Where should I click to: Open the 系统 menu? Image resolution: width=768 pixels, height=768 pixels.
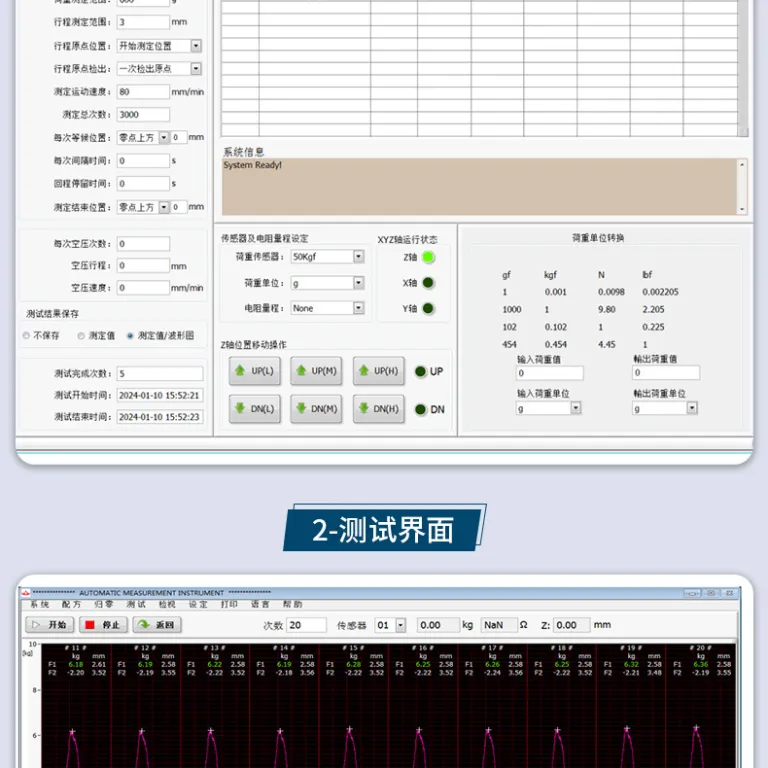[40, 604]
